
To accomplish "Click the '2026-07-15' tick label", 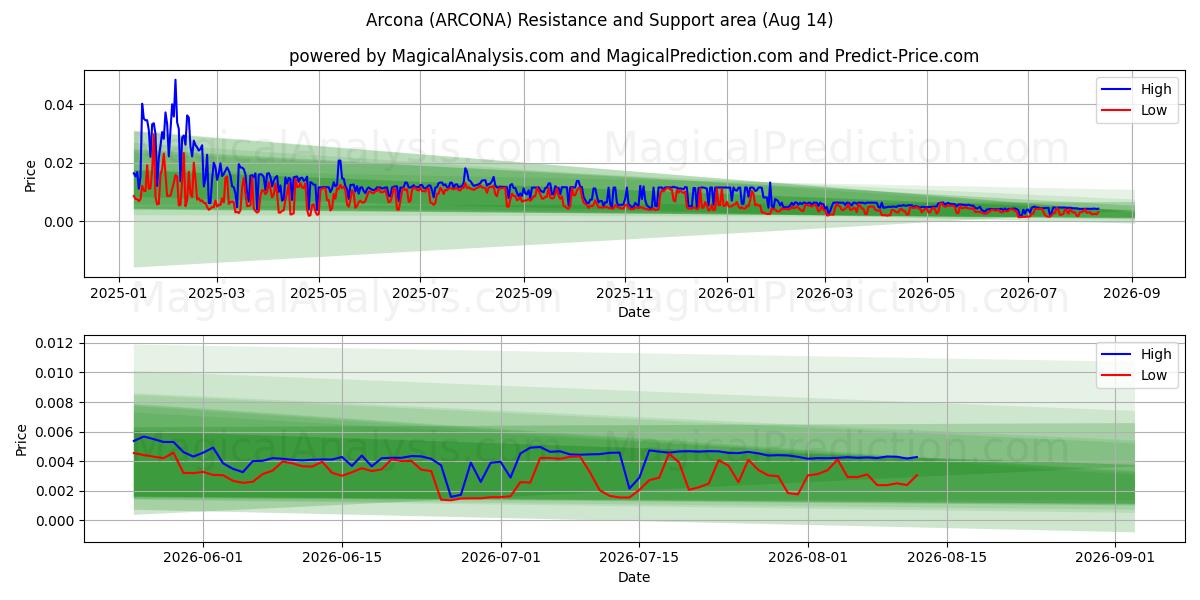I will coord(639,557).
